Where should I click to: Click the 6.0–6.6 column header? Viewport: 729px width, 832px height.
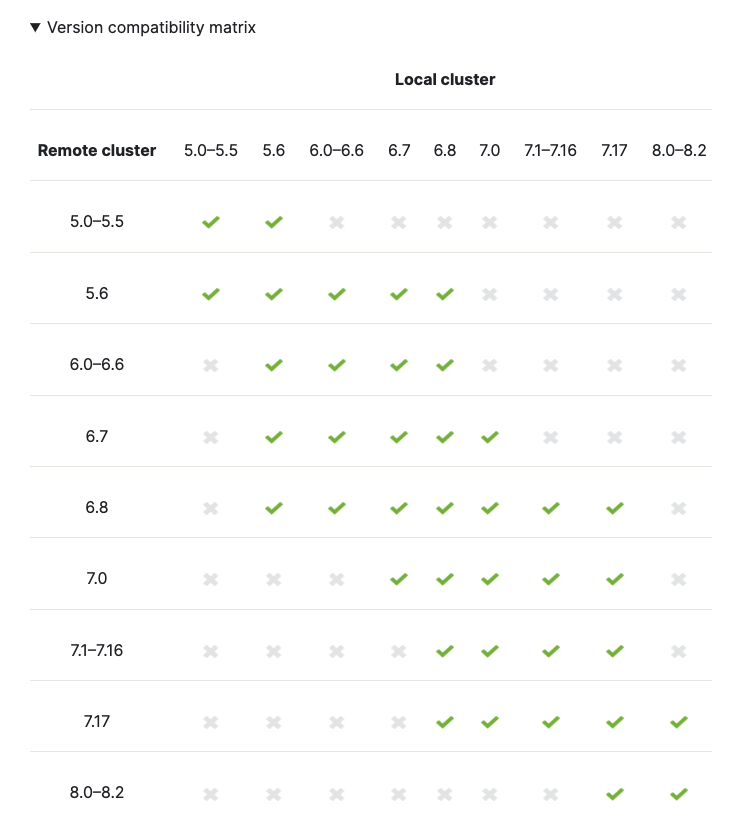pos(336,151)
